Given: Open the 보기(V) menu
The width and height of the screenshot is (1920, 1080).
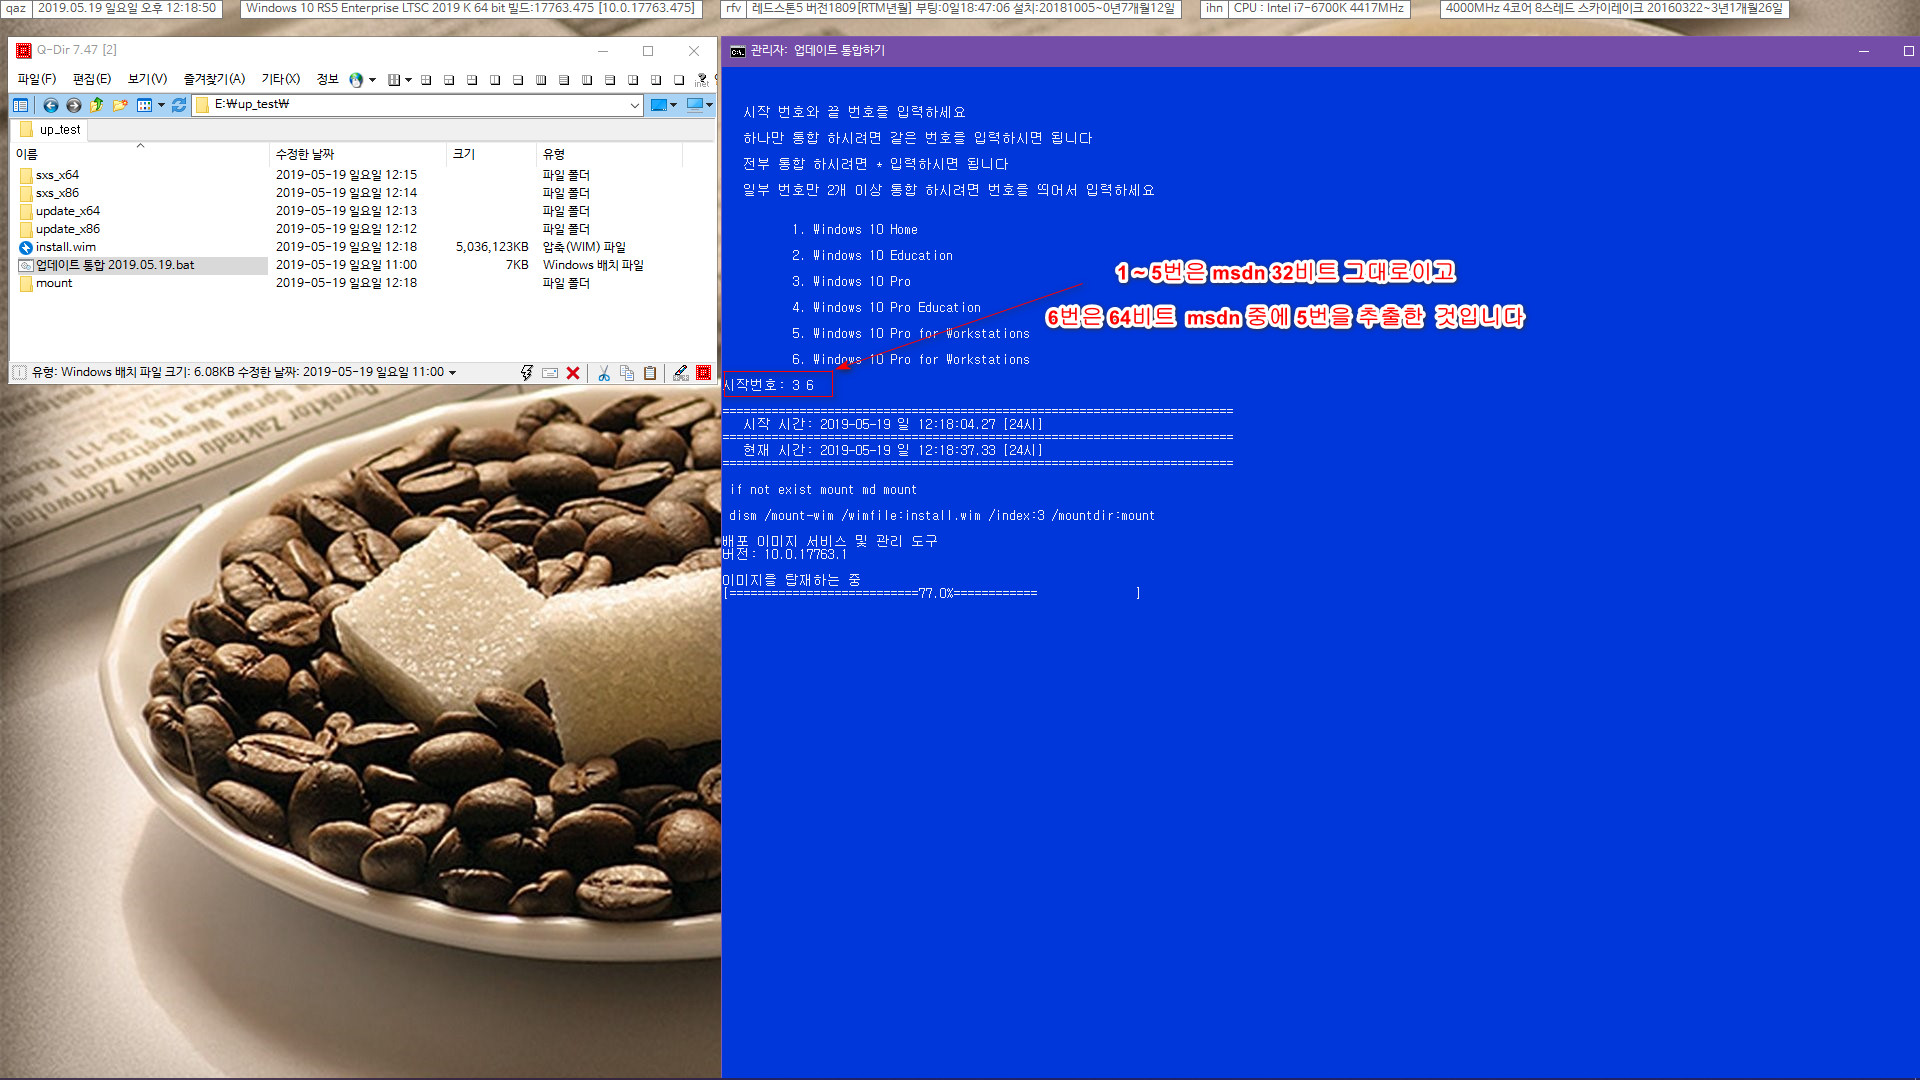Looking at the screenshot, I should coord(147,79).
